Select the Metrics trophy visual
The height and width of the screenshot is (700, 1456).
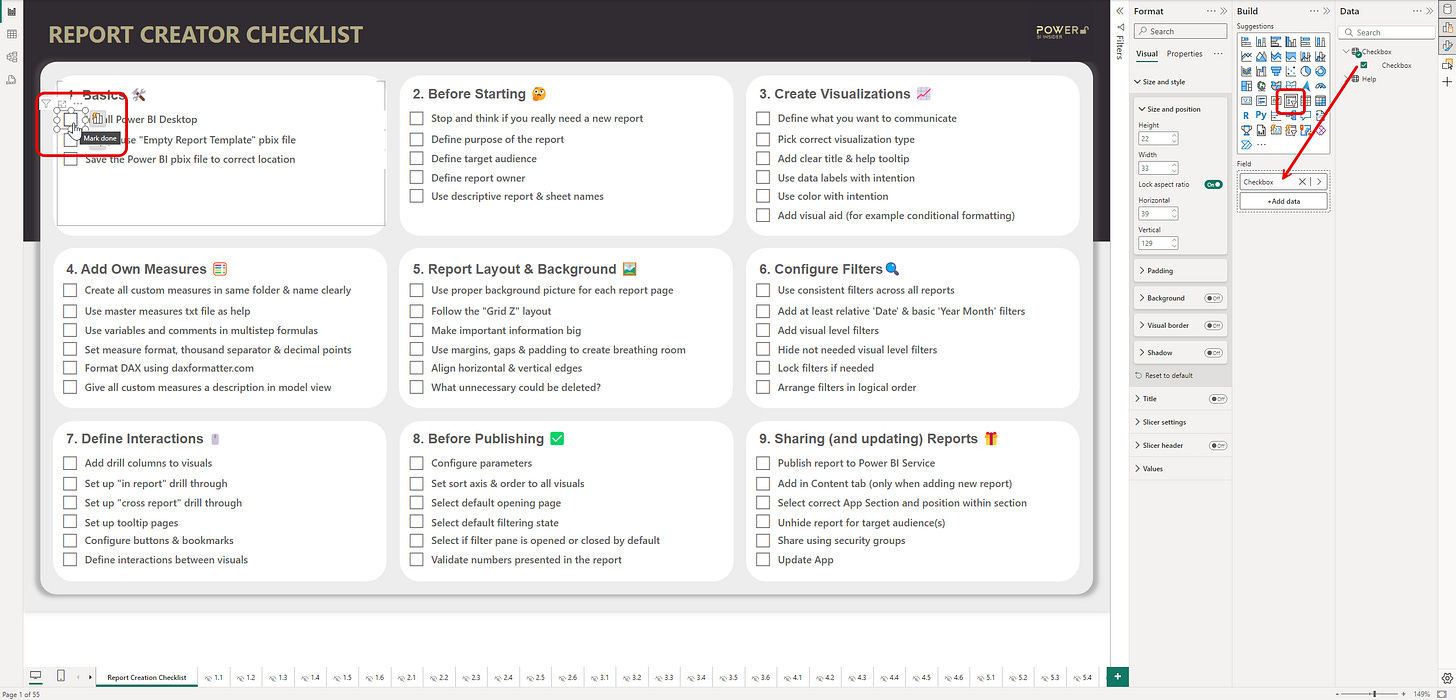pyautogui.click(x=1246, y=129)
